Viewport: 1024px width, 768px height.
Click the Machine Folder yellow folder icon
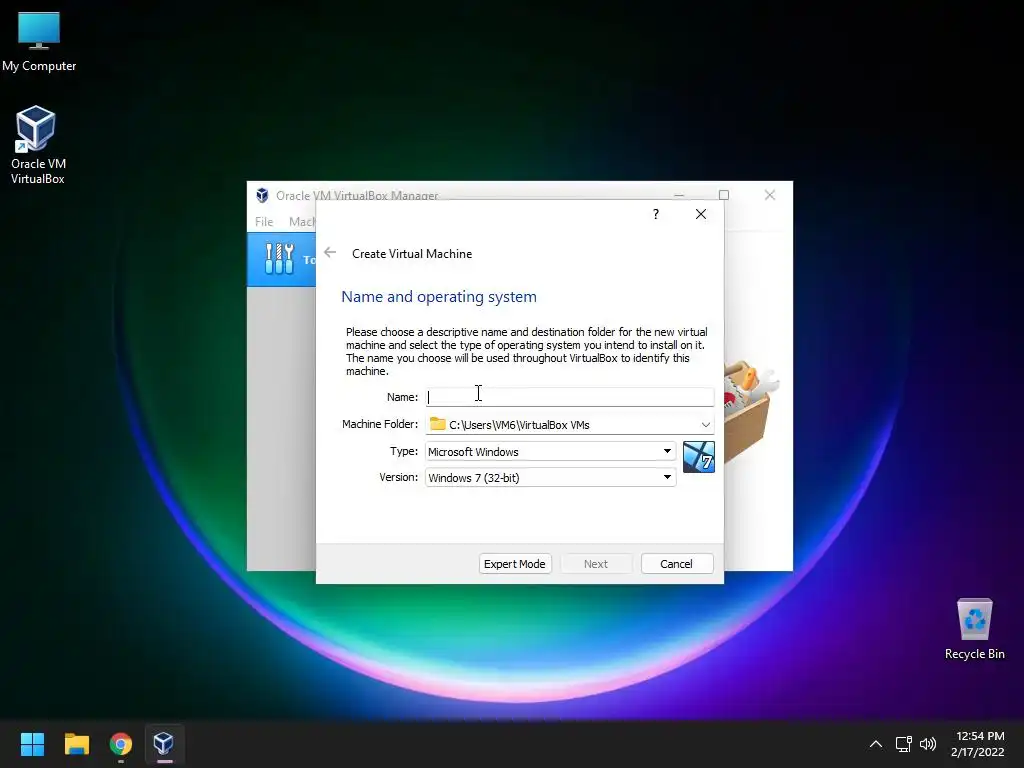(438, 424)
